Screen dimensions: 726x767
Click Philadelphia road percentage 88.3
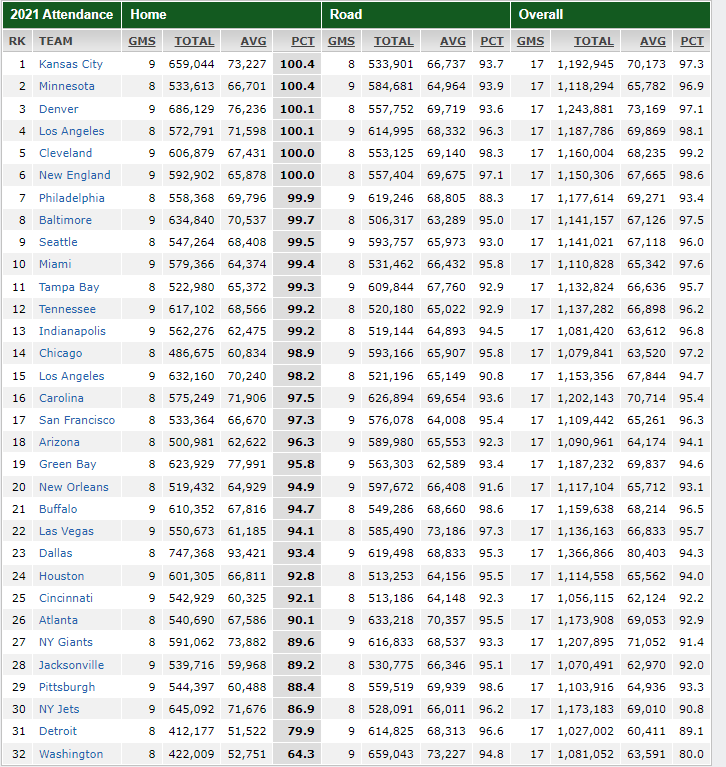pyautogui.click(x=491, y=198)
